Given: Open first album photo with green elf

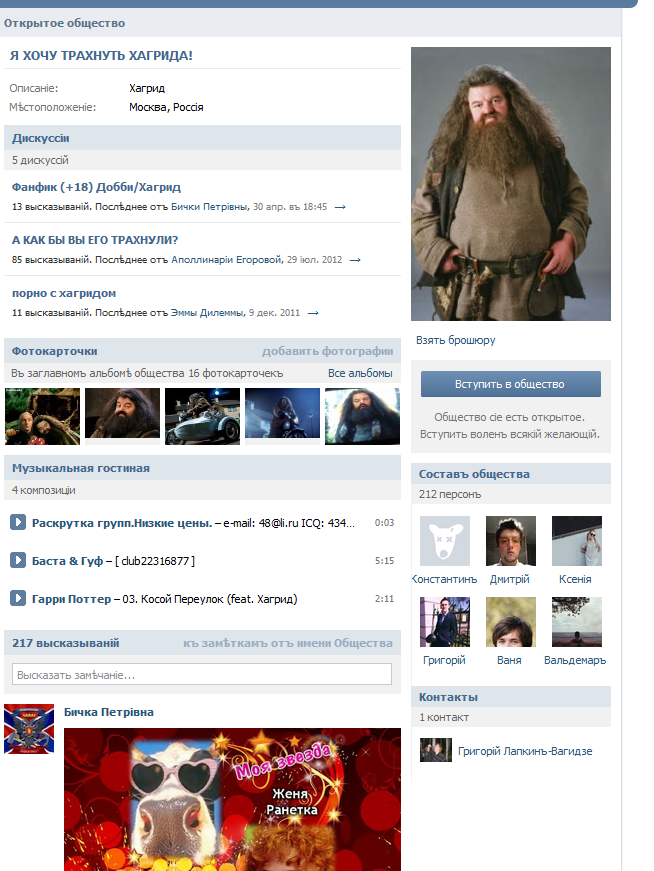Looking at the screenshot, I should pos(42,416).
